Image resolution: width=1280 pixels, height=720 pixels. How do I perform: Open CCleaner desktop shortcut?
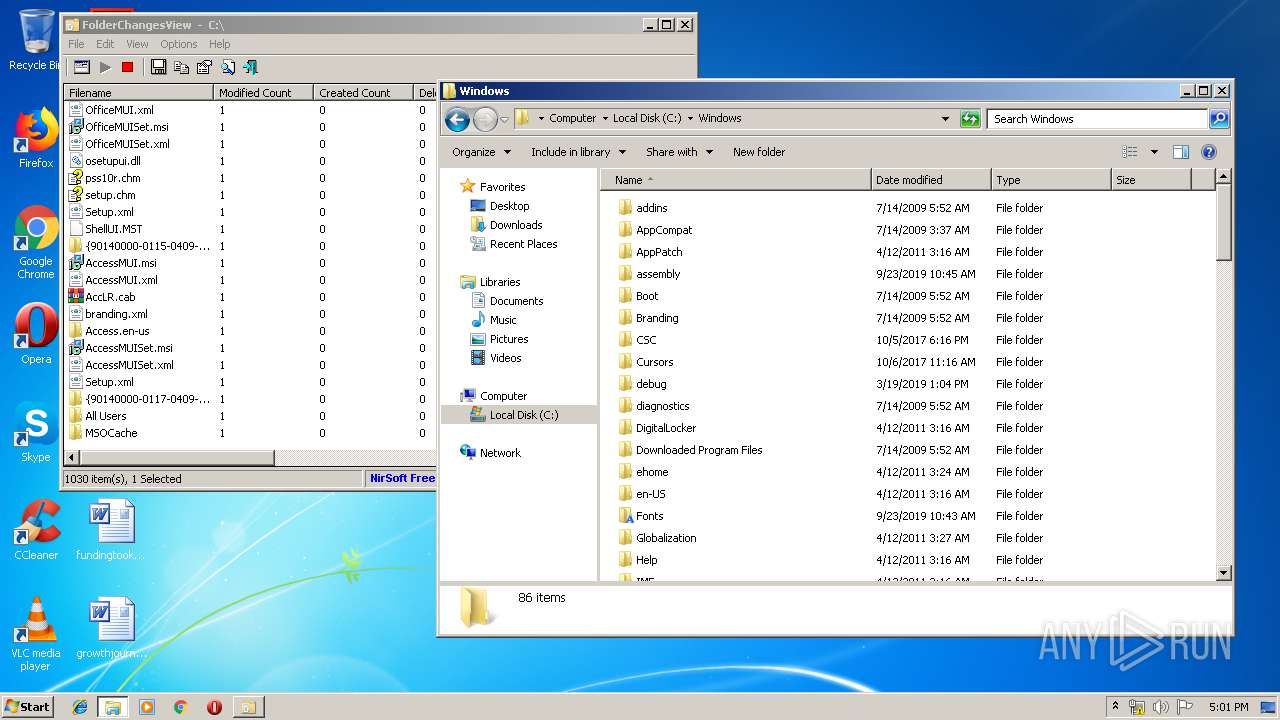(36, 530)
